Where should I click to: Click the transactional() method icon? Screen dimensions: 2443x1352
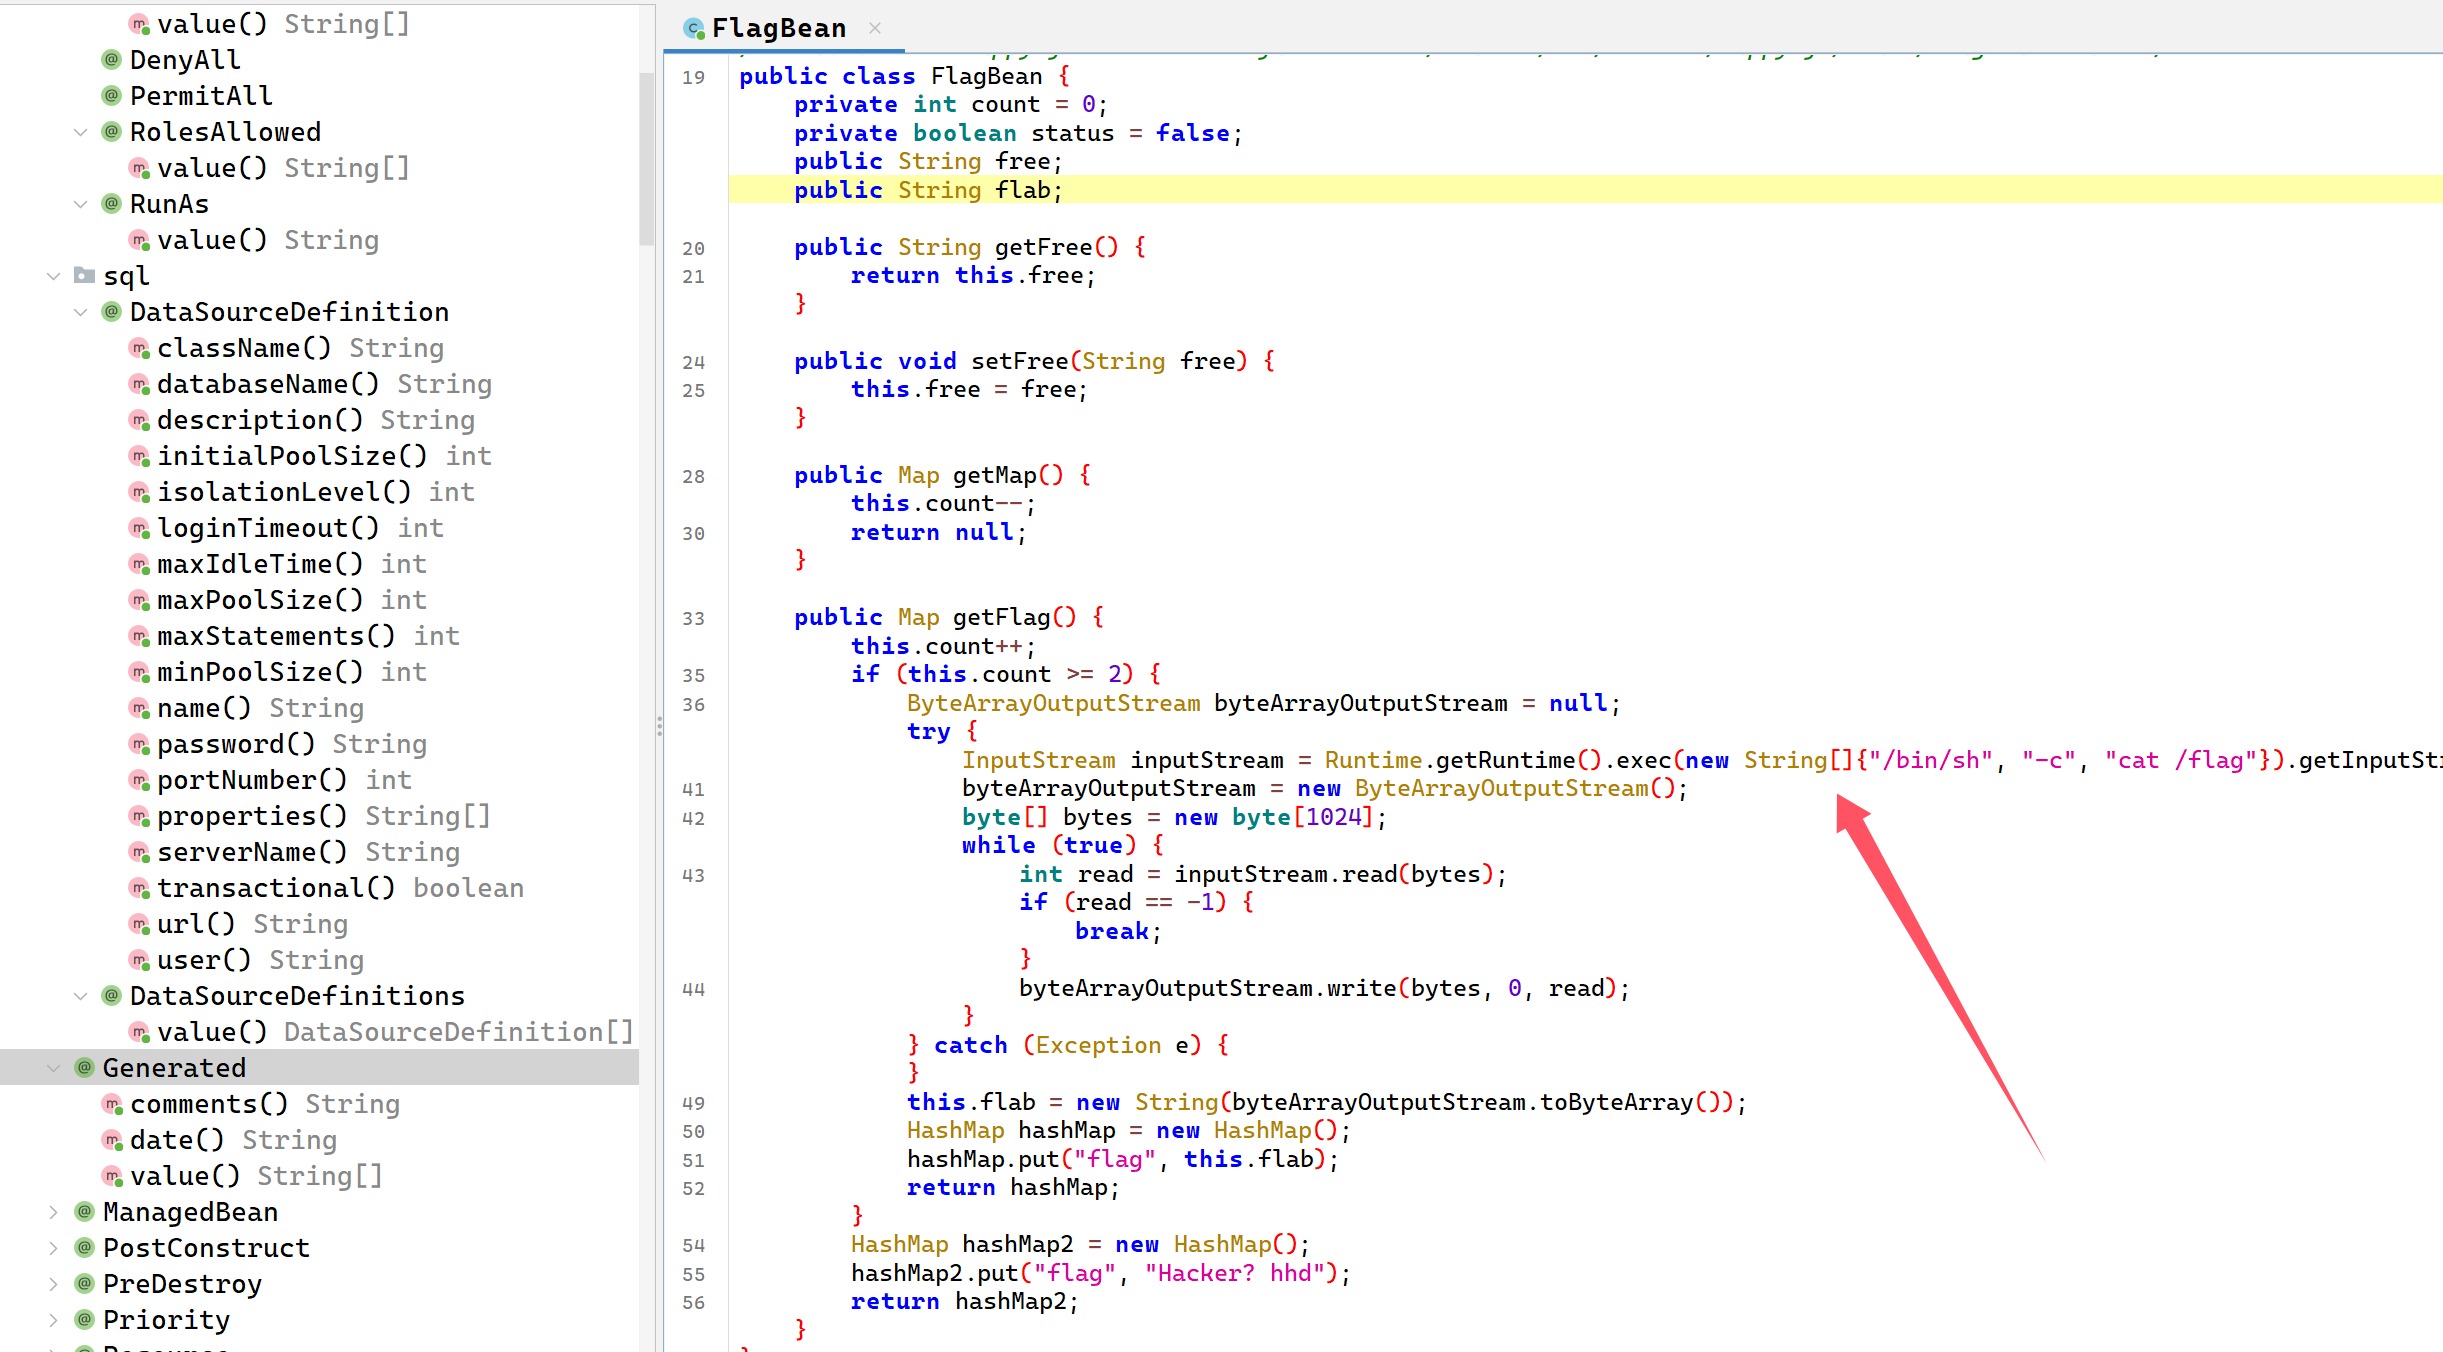(139, 888)
